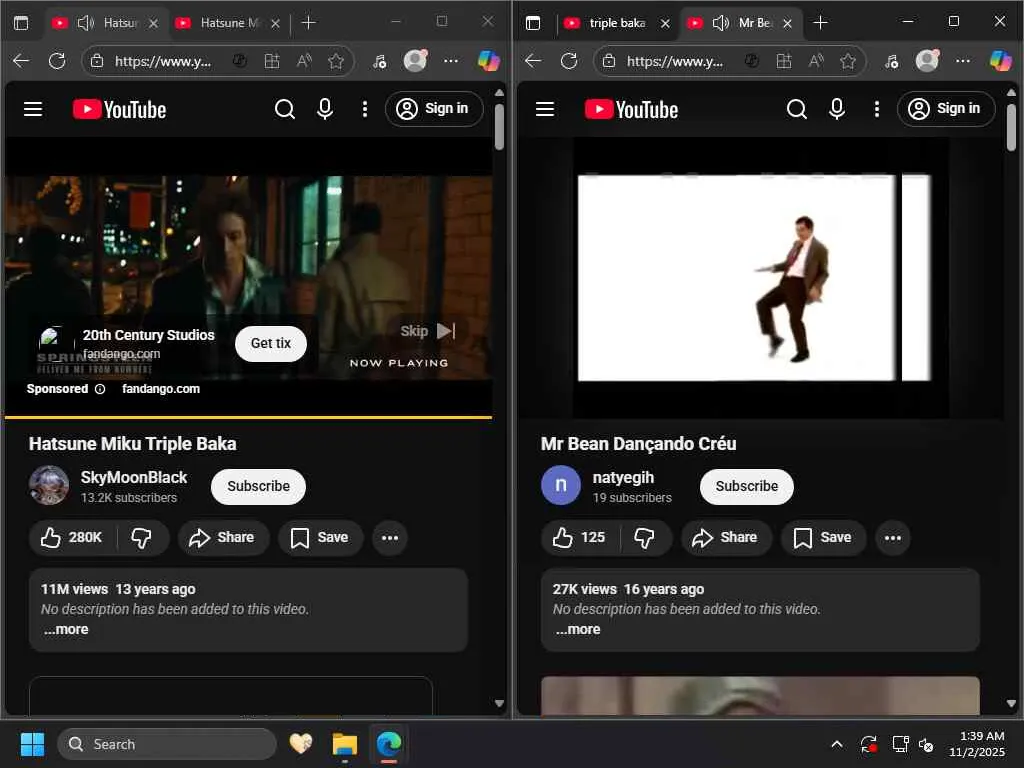Open tab actions menu in left browser
Screen dimensions: 1024x768
pyautogui.click(x=21, y=23)
